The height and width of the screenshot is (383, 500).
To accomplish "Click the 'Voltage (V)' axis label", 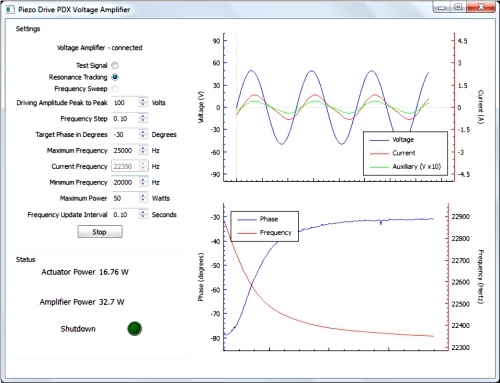I will coord(201,107).
